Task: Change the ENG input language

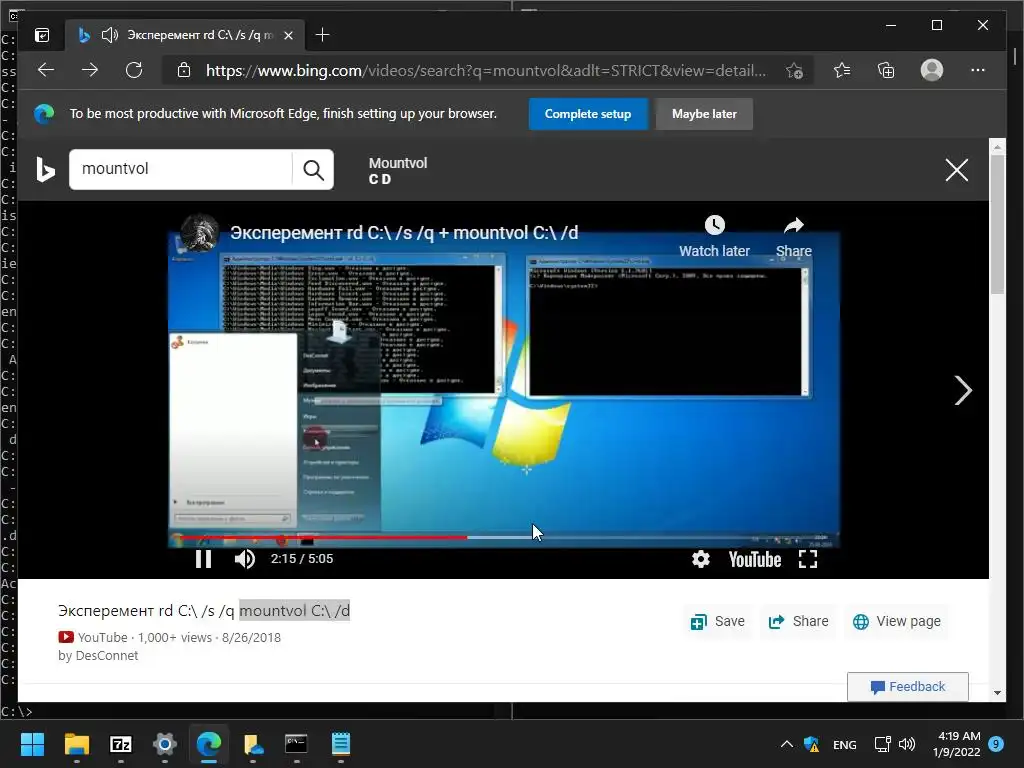Action: 844,744
